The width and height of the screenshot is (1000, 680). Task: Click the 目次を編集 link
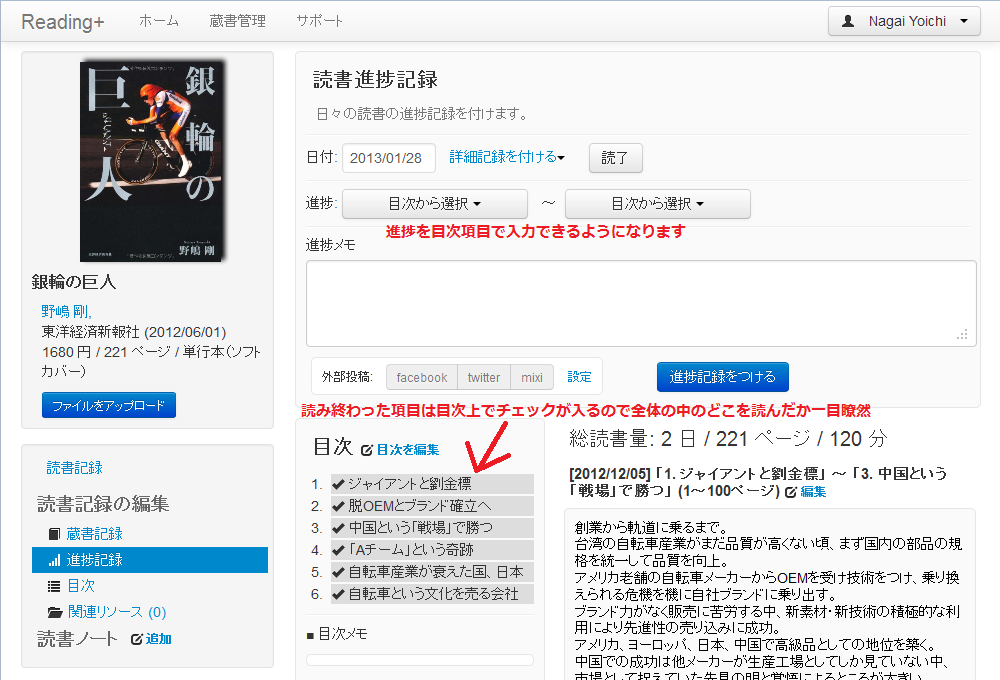[408, 450]
